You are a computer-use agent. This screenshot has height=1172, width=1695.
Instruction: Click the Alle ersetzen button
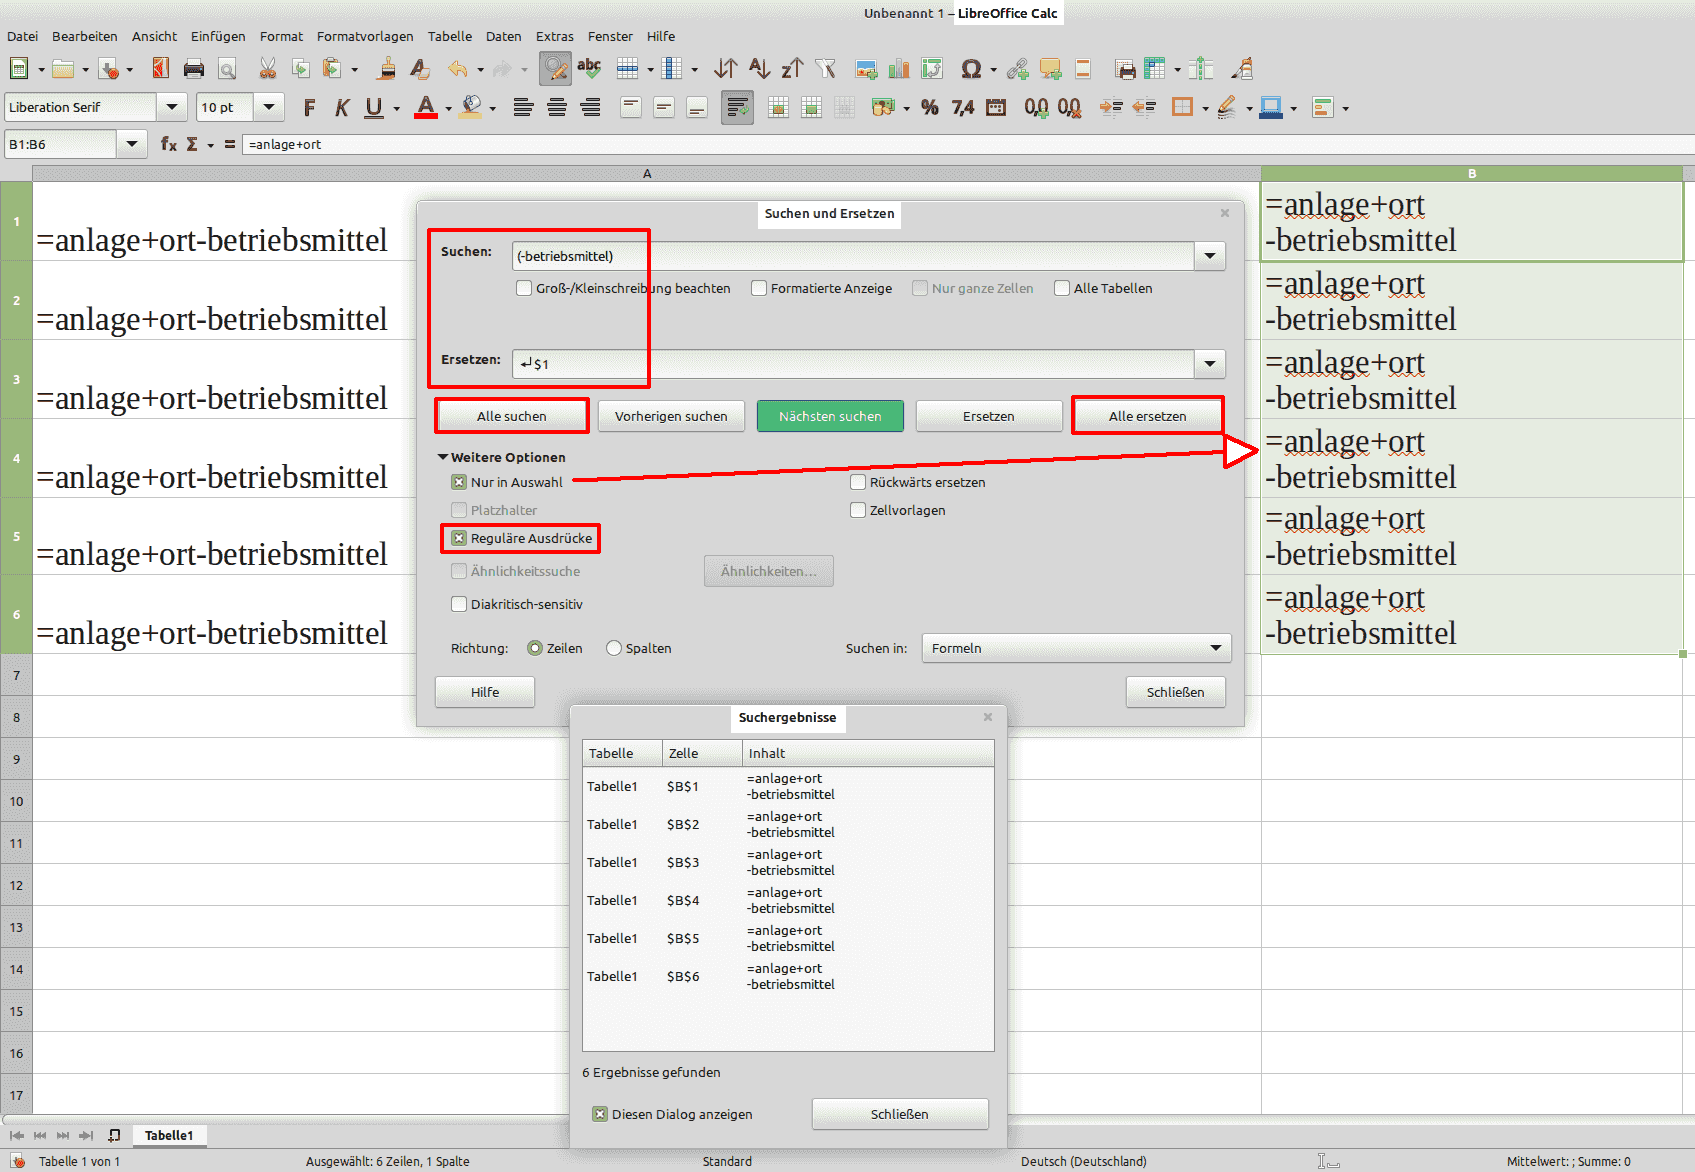(1147, 416)
